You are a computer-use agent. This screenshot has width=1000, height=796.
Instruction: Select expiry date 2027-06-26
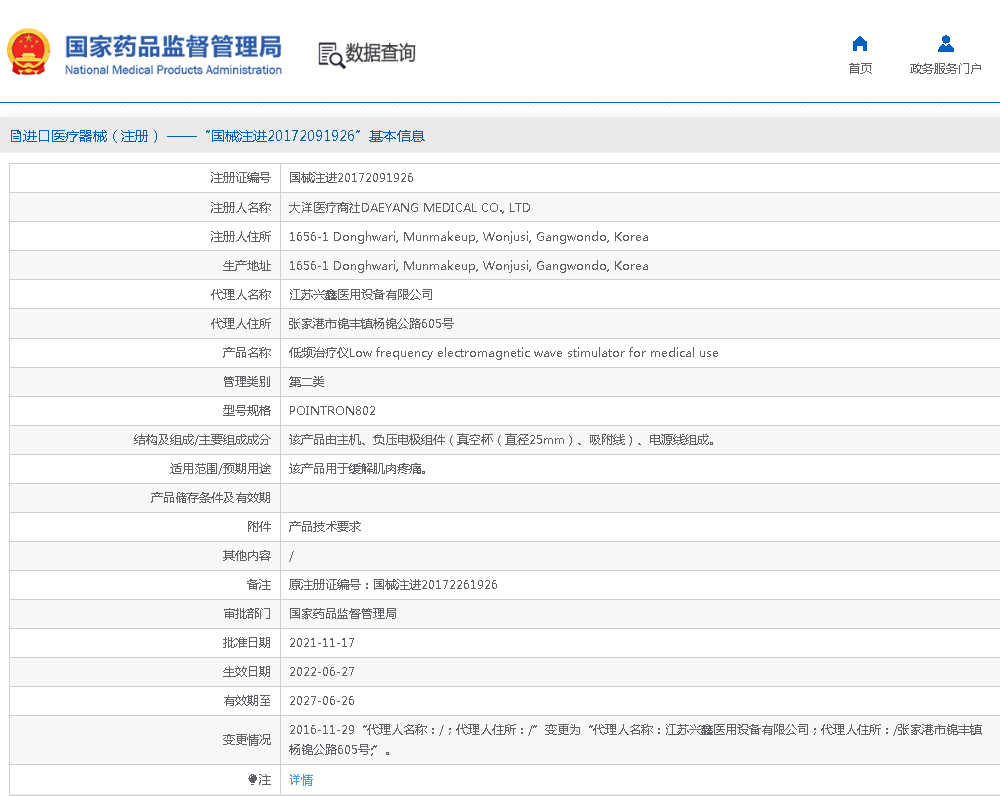coord(322,700)
